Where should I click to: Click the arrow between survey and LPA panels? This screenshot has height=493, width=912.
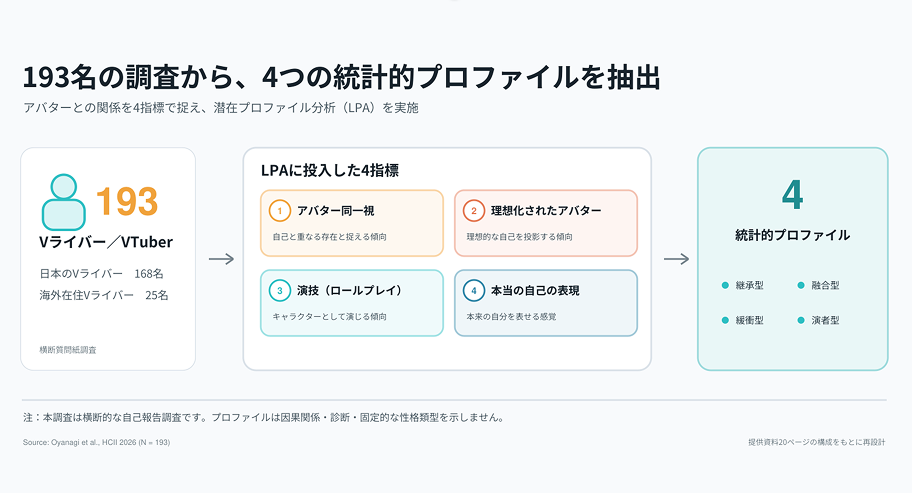coord(222,259)
